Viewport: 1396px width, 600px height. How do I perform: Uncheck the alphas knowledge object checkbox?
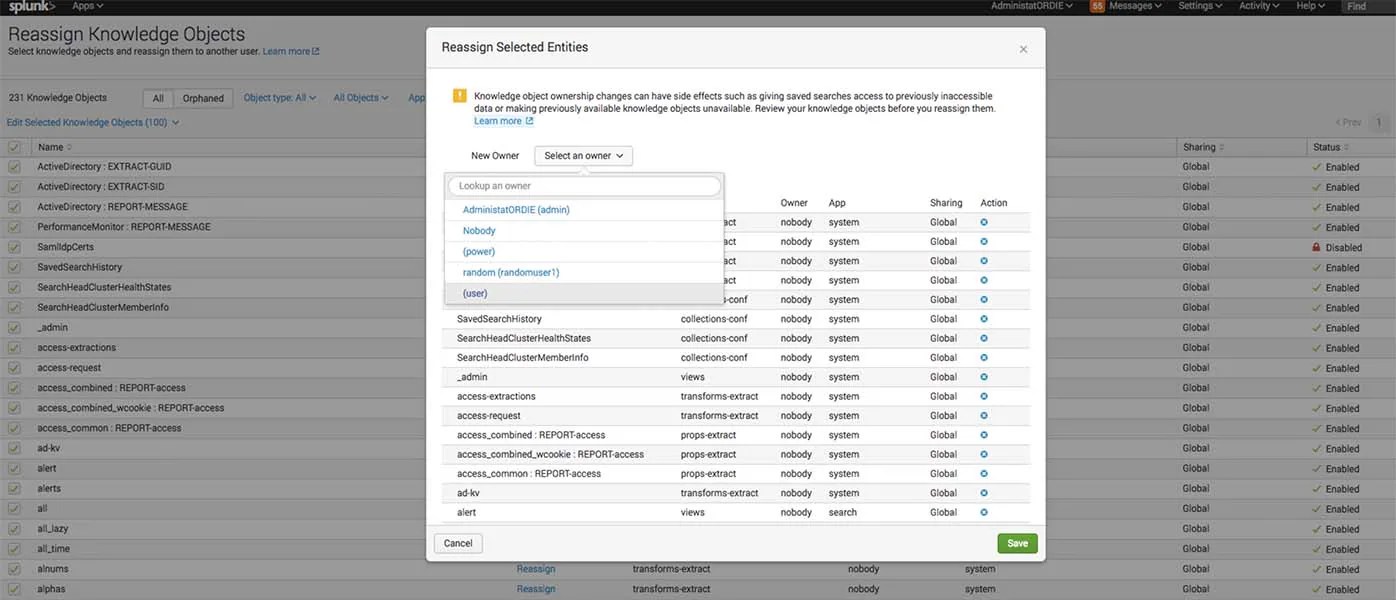click(14, 589)
